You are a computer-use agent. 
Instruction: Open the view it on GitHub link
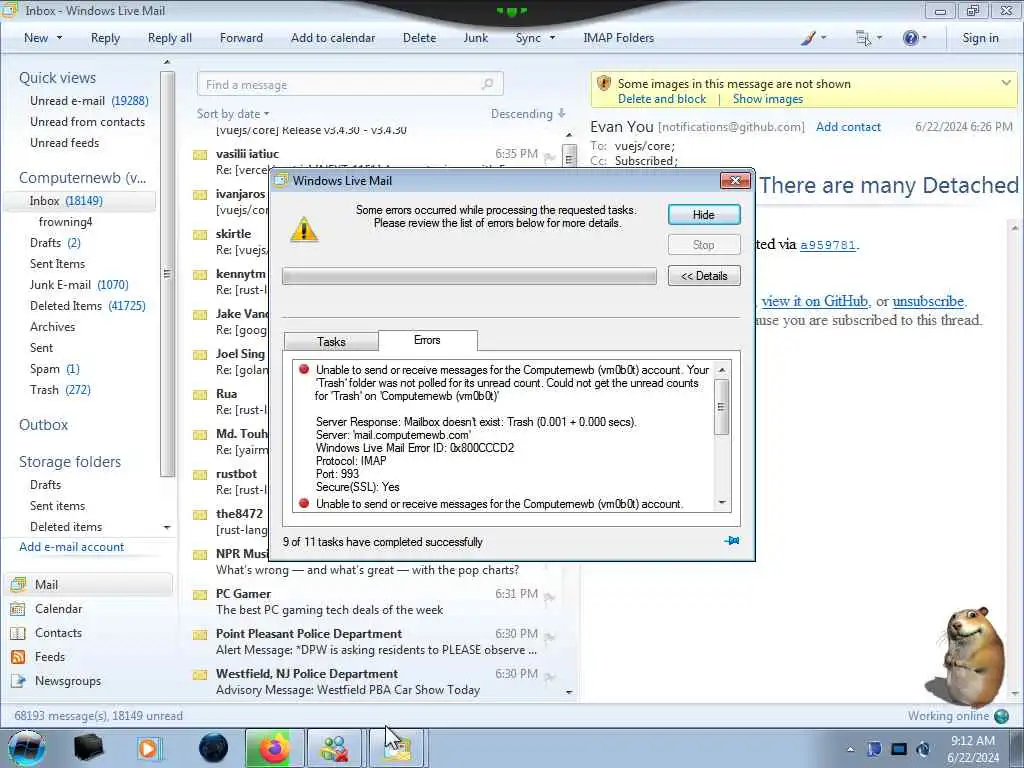(814, 301)
